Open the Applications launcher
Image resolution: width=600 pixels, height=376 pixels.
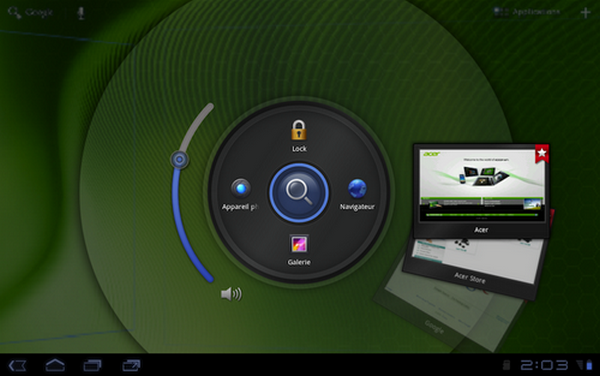point(527,12)
